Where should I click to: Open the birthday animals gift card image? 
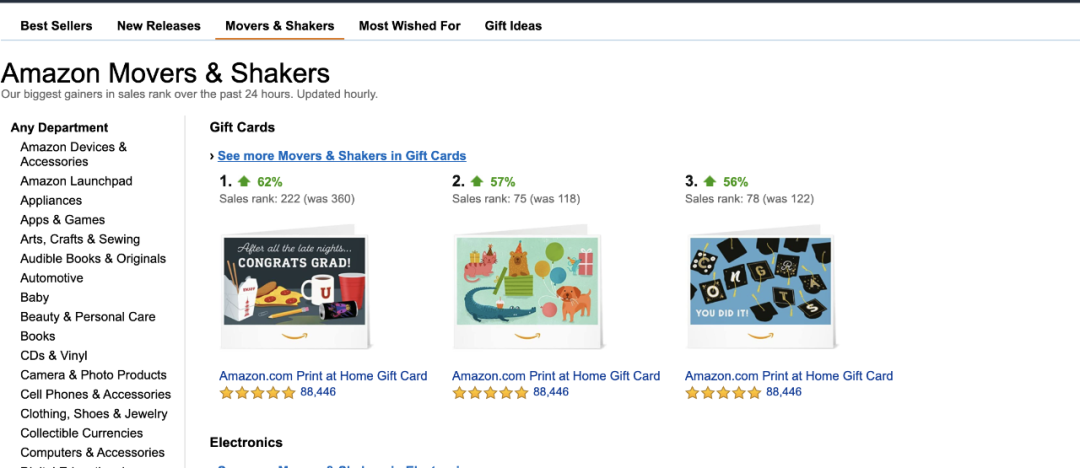tap(526, 285)
